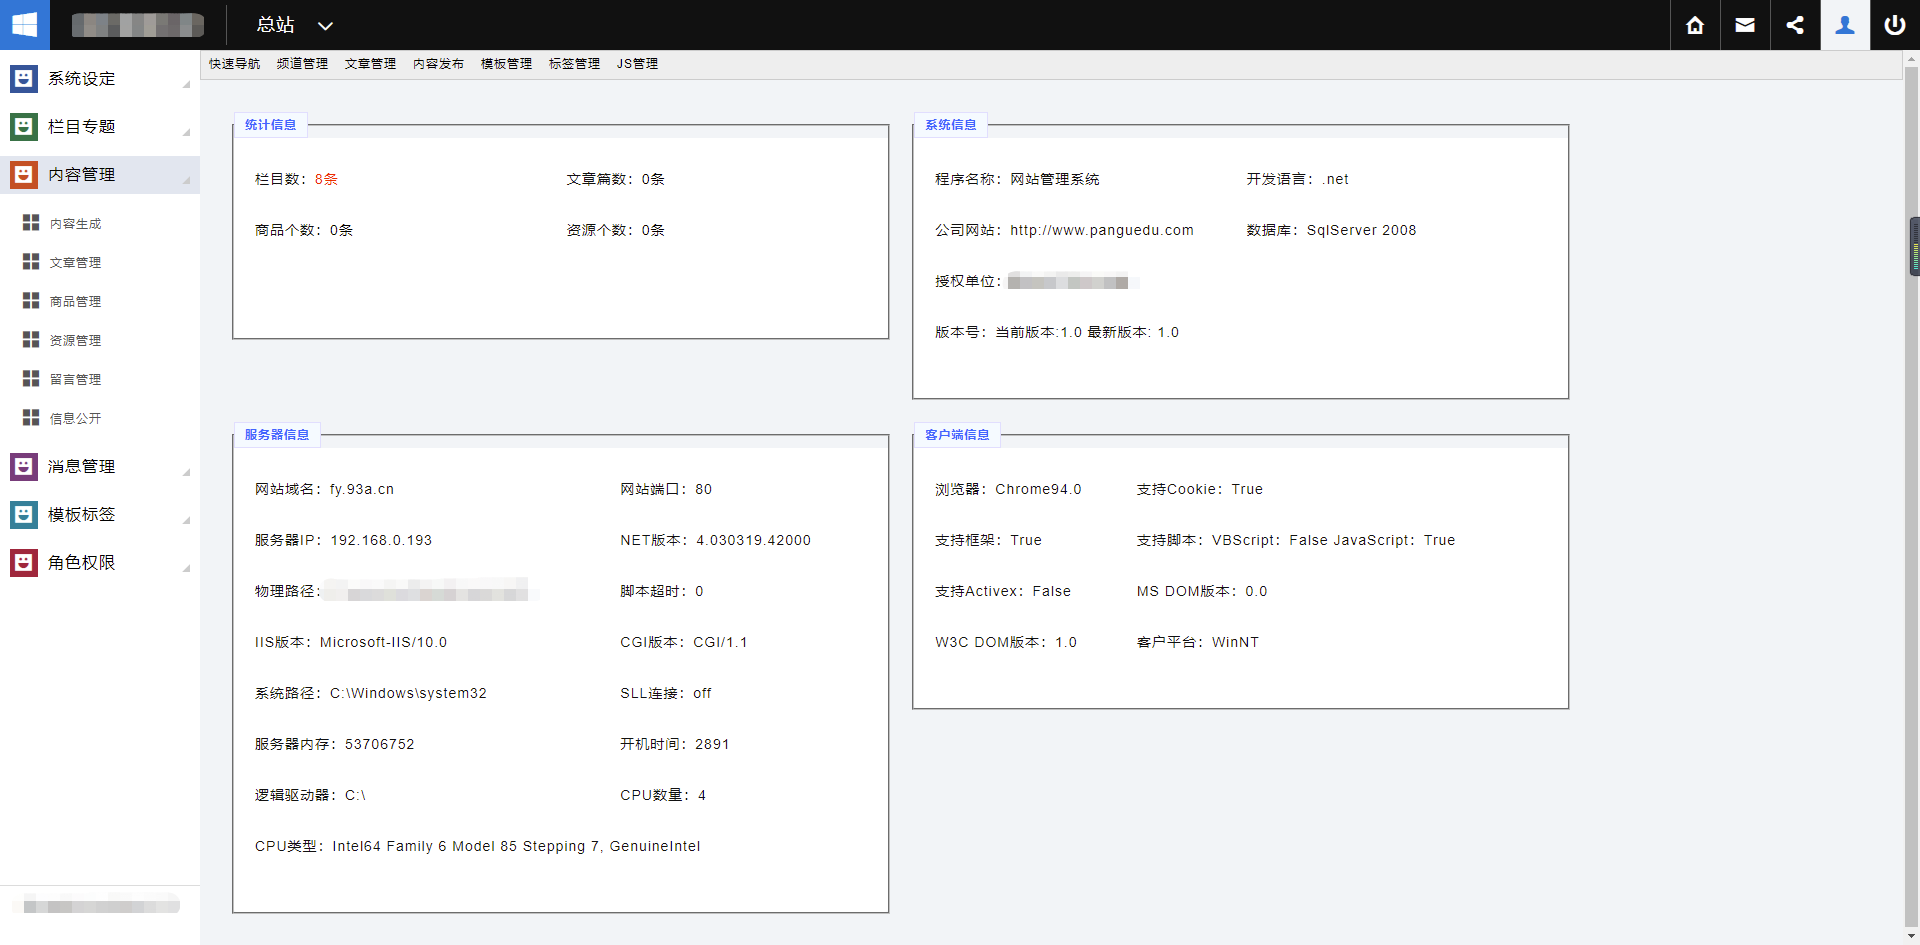Click the Chrome94.0 browser value
The image size is (1920, 945).
pyautogui.click(x=1038, y=489)
